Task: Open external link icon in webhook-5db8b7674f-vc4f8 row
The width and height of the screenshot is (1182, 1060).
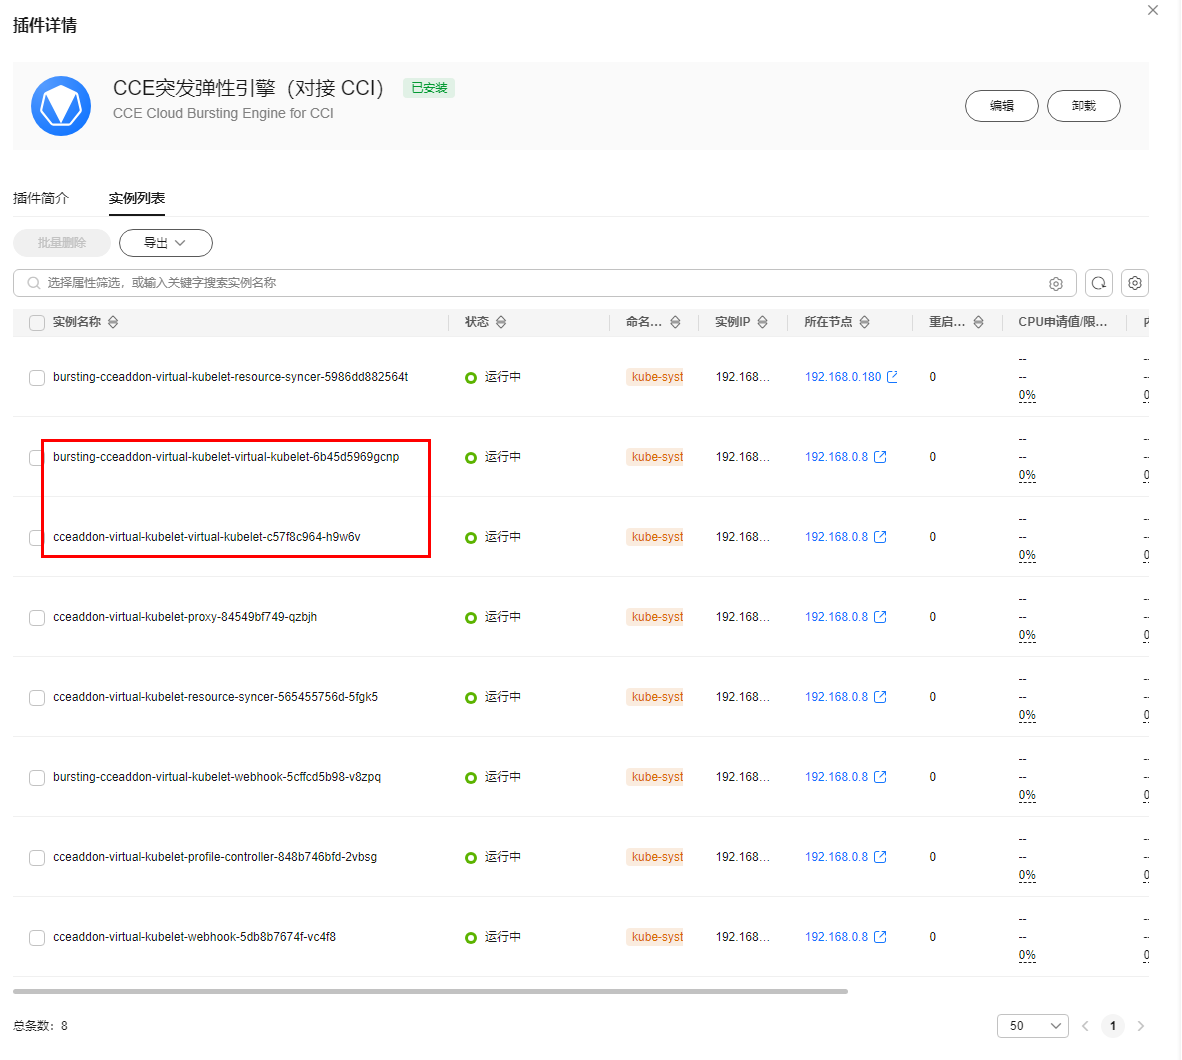Action: coord(880,936)
